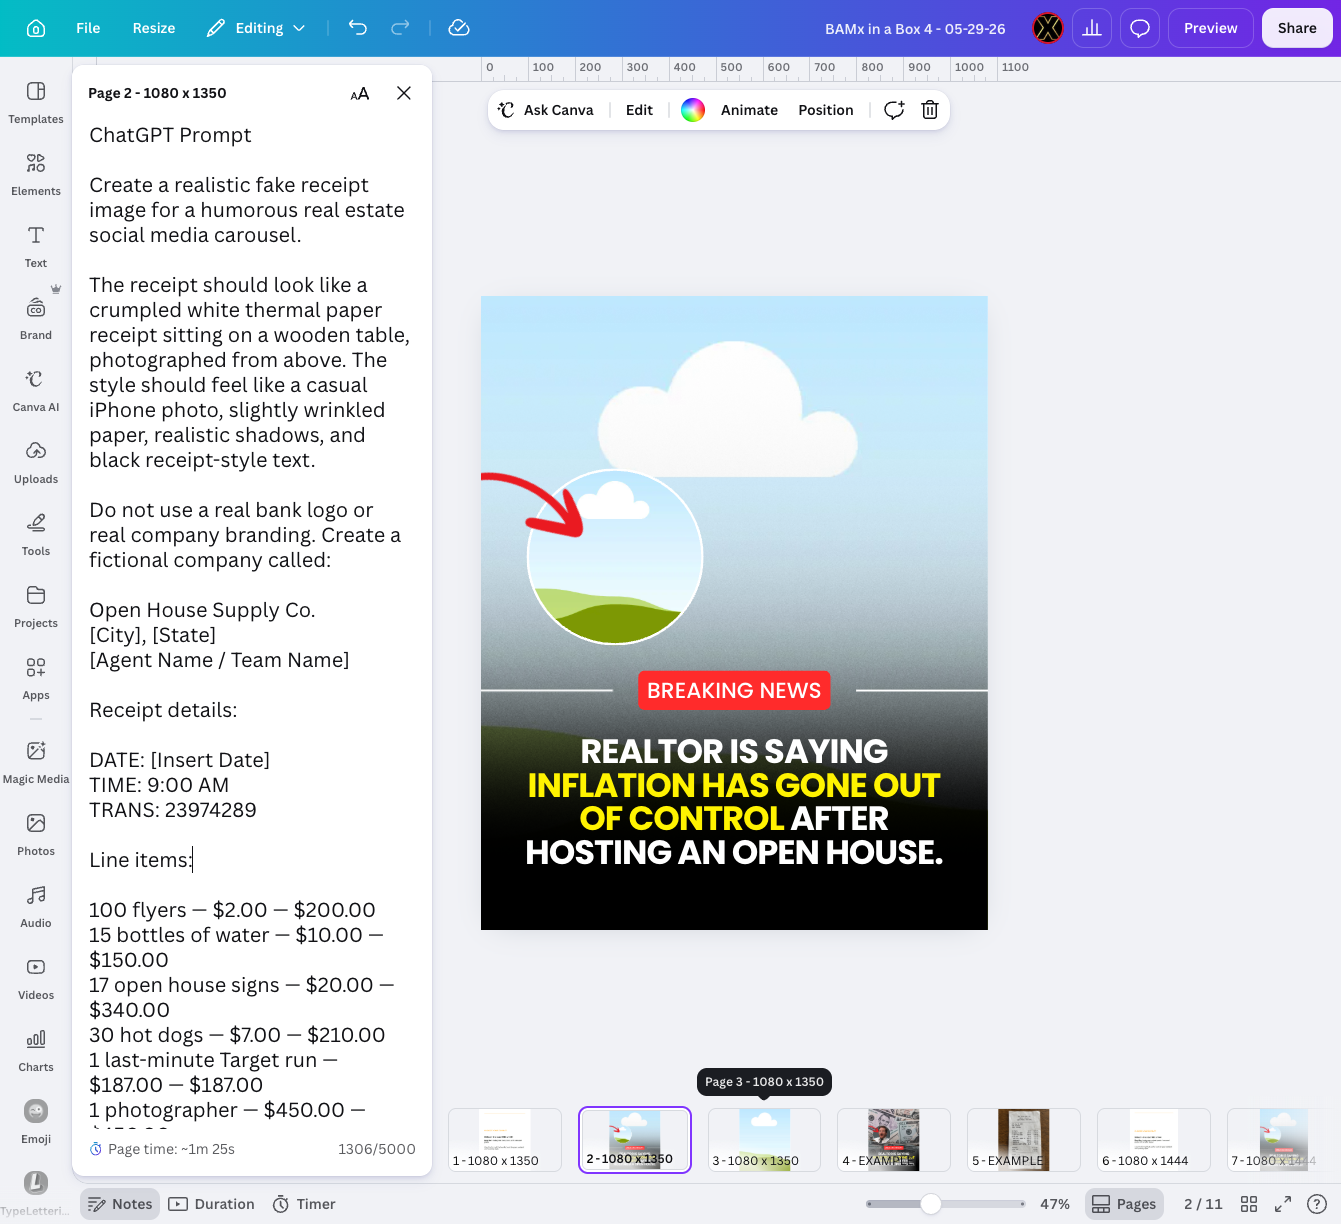The image size is (1341, 1224).
Task: Toggle notes text size AA
Action: [360, 93]
